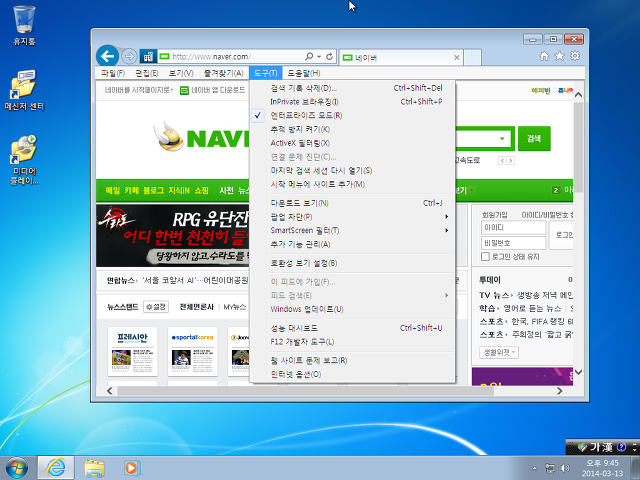Open the 메신저 센터 desktop shortcut

[24, 91]
